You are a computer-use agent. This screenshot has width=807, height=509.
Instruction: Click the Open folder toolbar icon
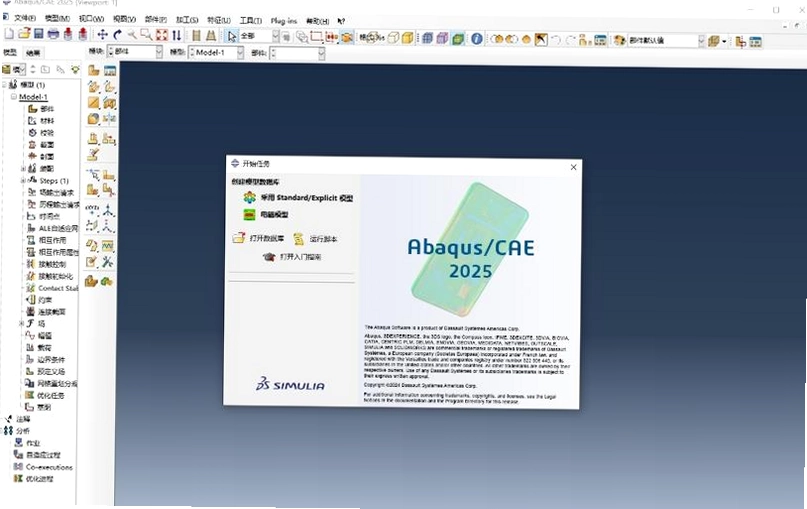(24, 34)
